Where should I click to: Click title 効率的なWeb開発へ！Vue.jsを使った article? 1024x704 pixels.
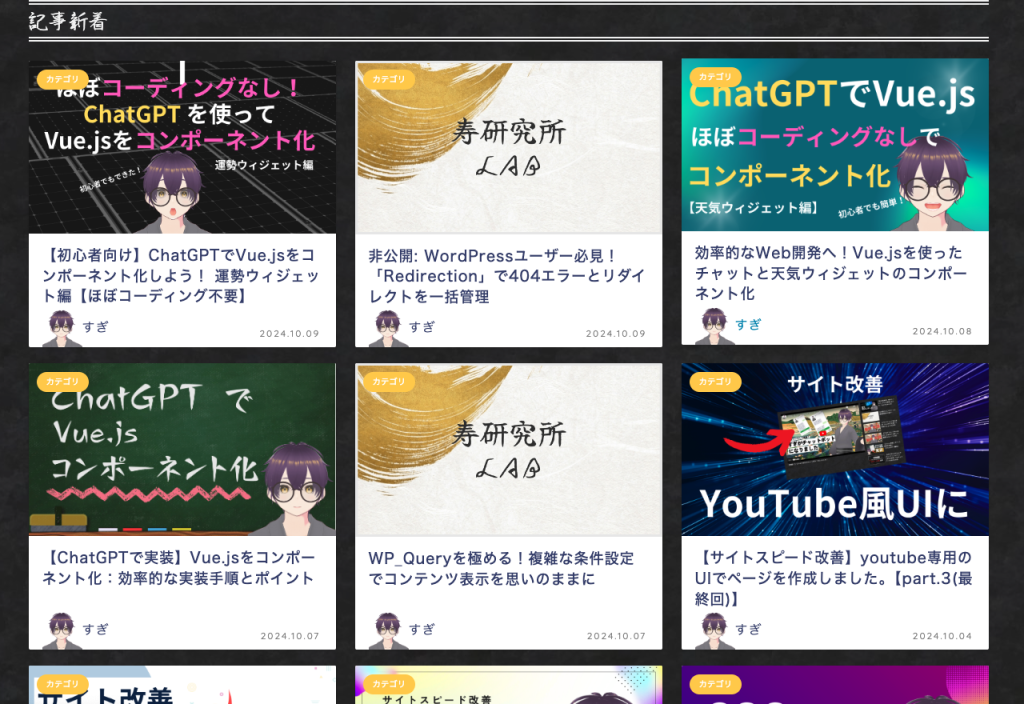[x=831, y=273]
